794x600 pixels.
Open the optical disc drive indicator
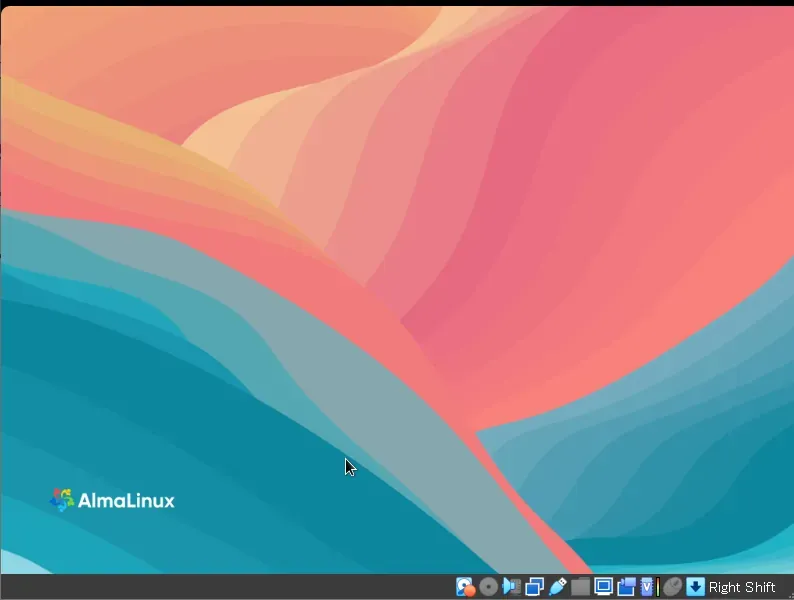coord(488,587)
